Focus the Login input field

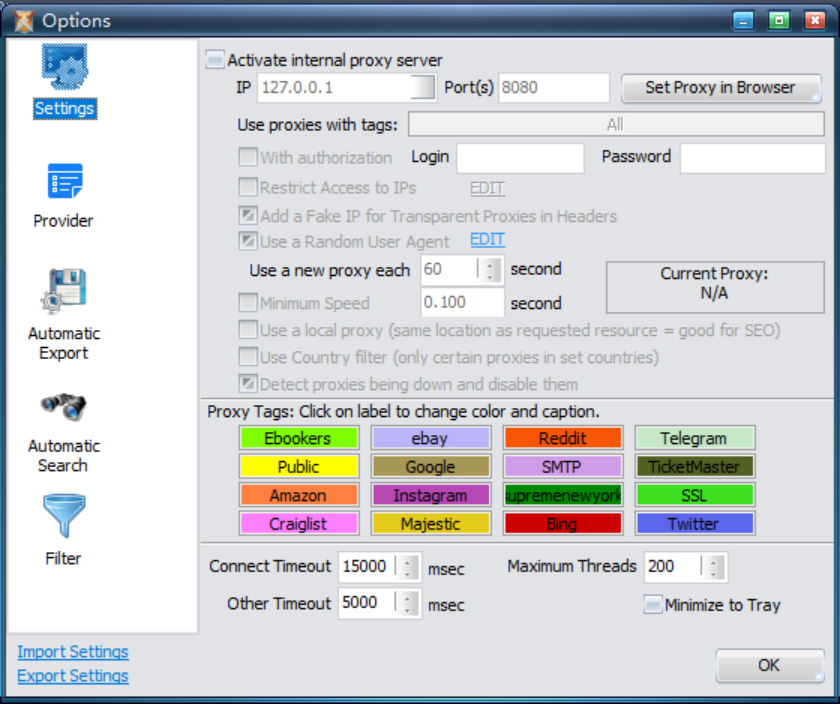(x=520, y=158)
